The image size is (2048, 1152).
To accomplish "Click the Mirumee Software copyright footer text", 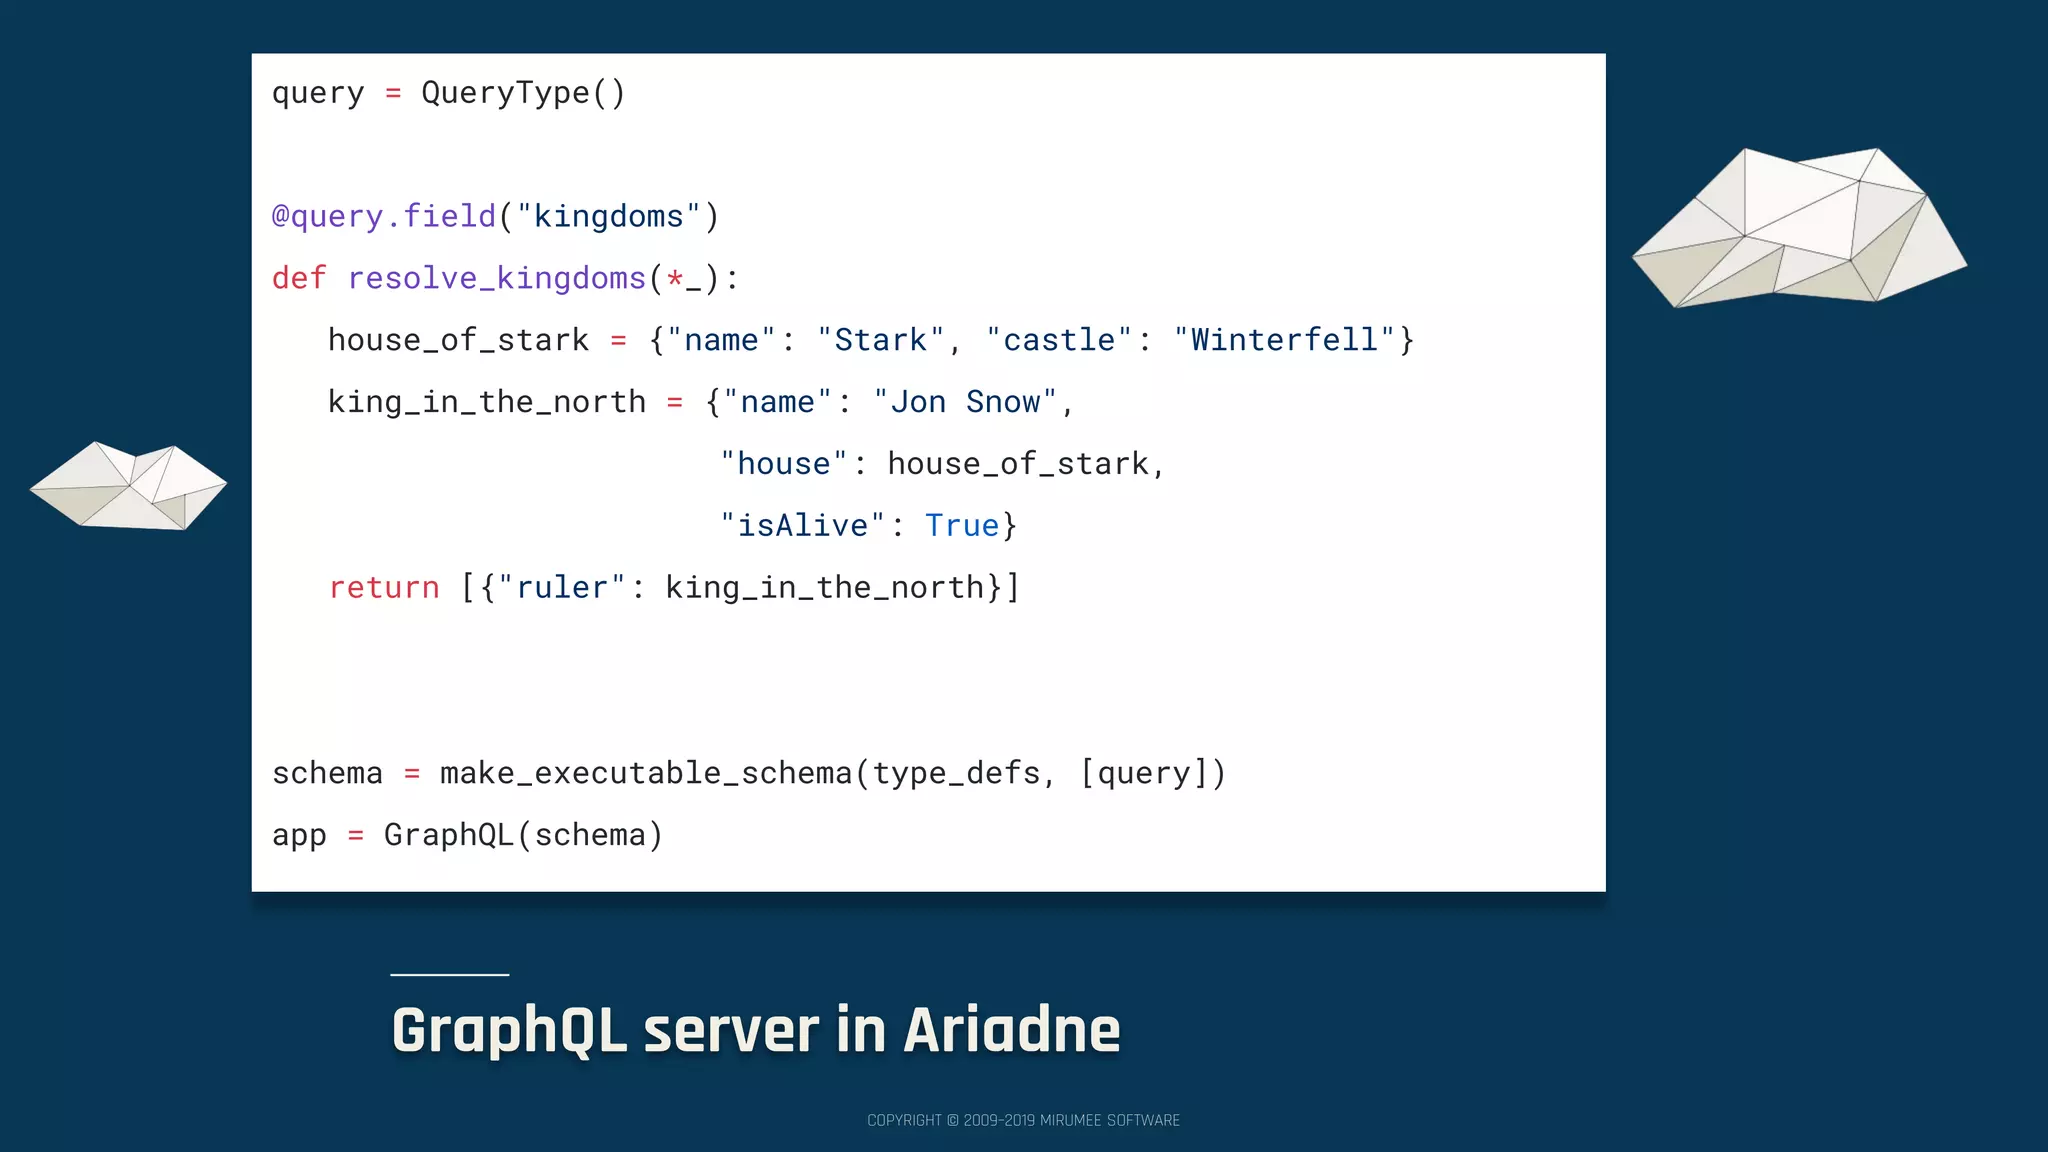I will click(1023, 1120).
